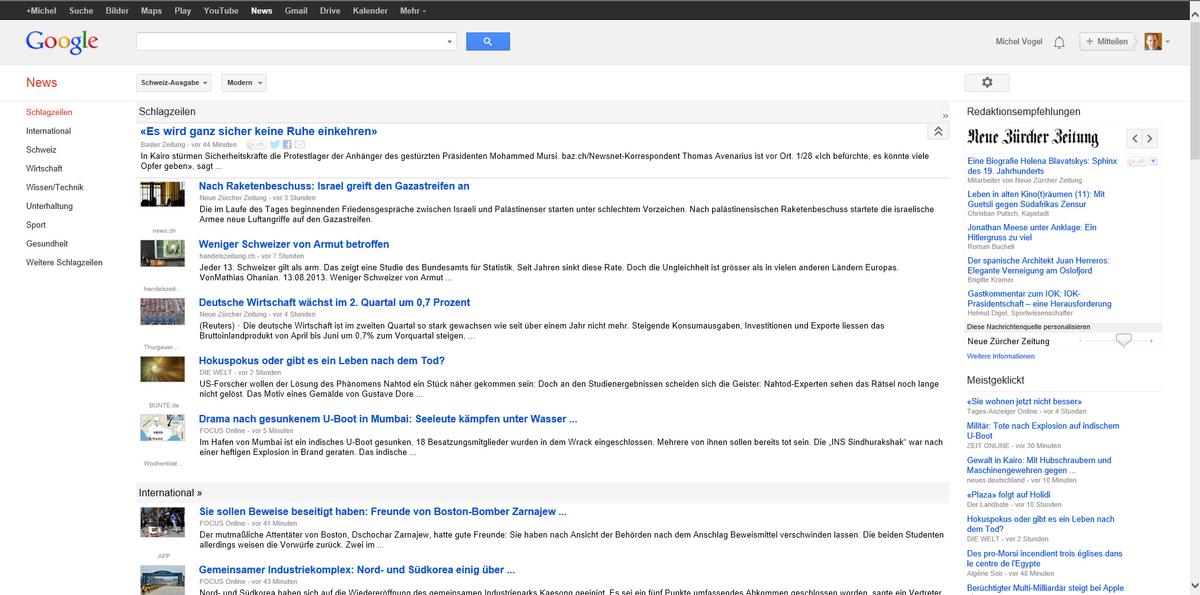The width and height of the screenshot is (1200, 595).
Task: Select Gesundheit section in sidebar
Action: click(x=47, y=243)
